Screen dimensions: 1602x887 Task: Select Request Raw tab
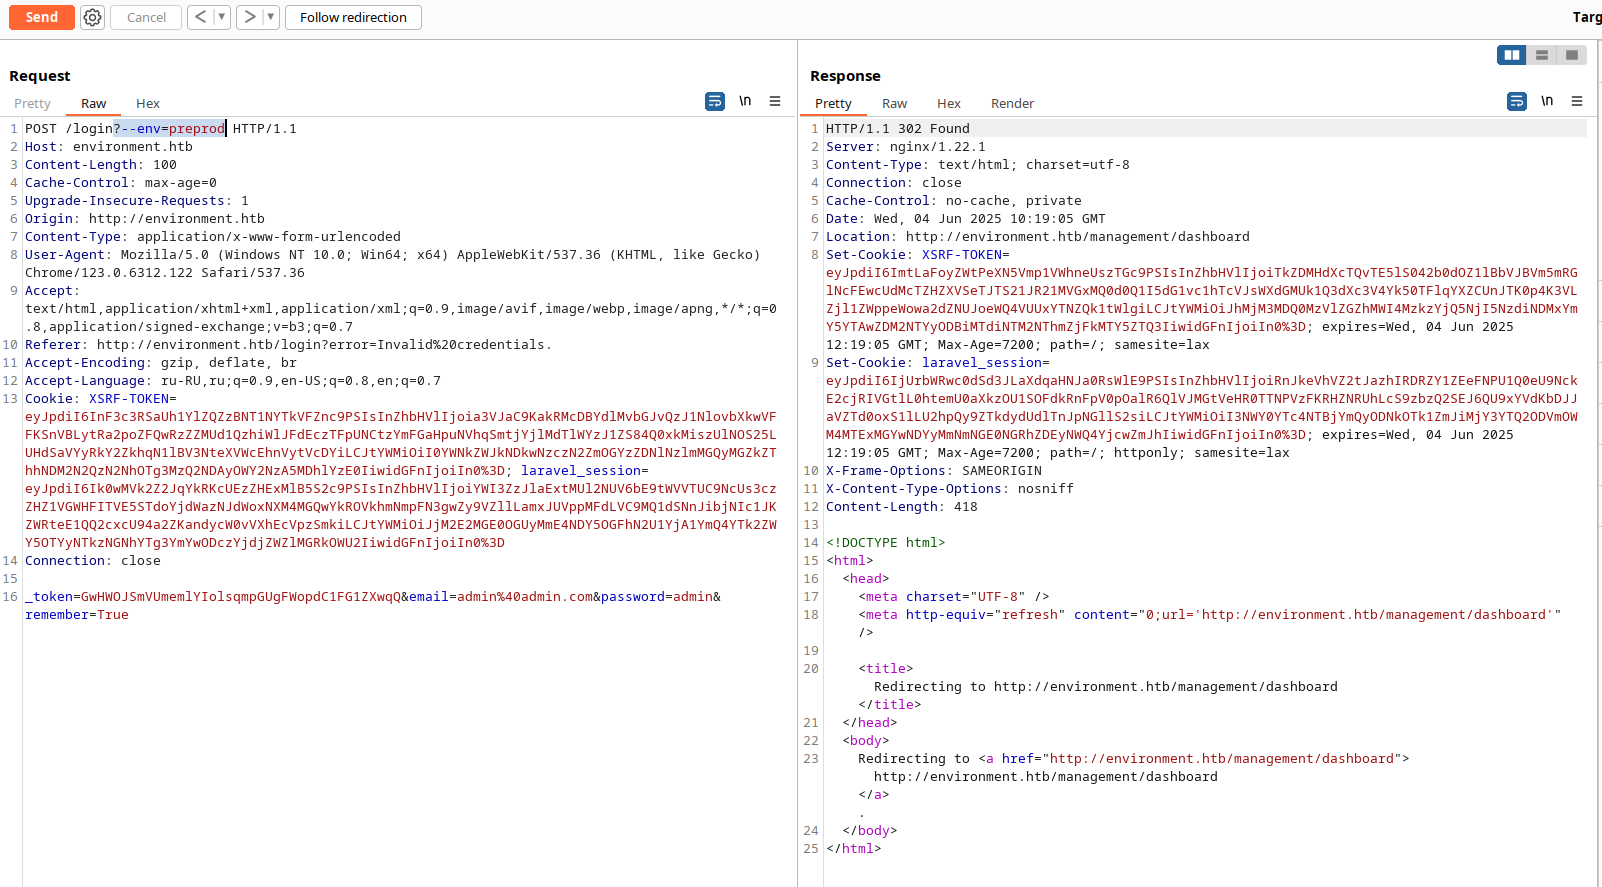[x=93, y=103]
